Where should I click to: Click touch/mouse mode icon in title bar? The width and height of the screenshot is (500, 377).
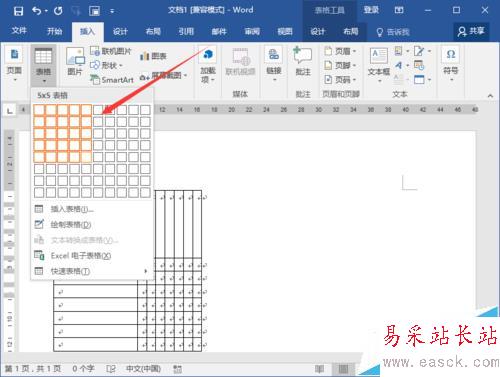95,11
